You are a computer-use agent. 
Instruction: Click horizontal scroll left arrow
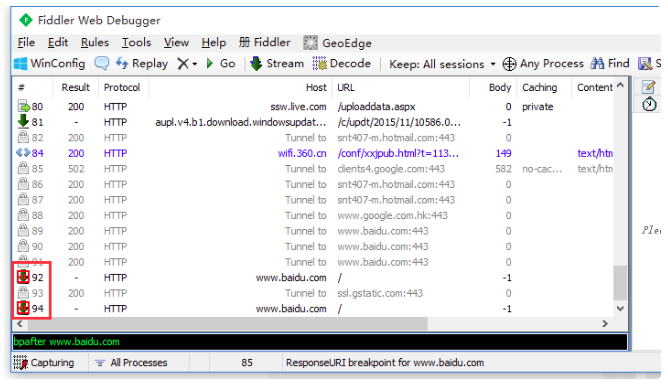tap(20, 324)
